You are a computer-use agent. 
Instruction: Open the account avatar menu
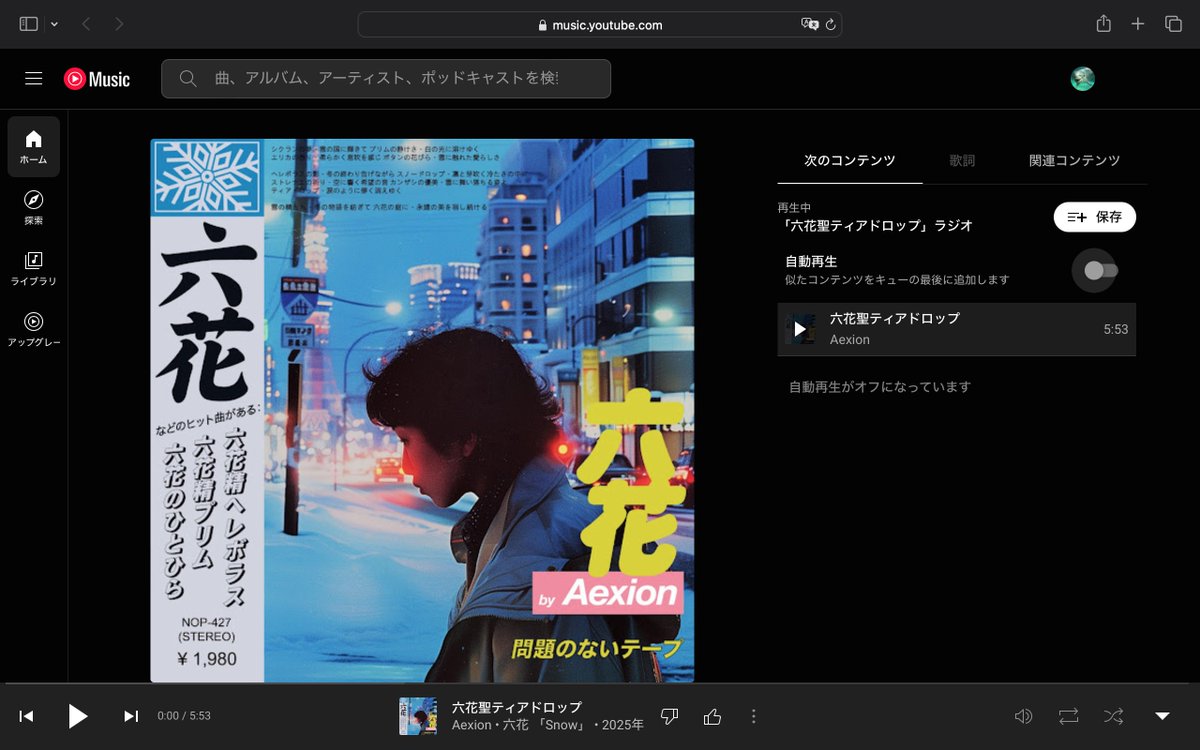[x=1082, y=79]
